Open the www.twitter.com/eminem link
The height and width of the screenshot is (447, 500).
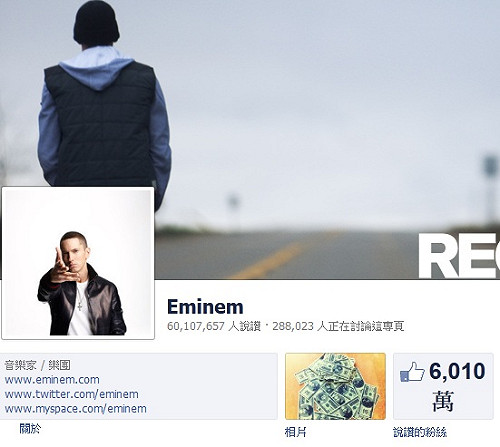(x=72, y=394)
